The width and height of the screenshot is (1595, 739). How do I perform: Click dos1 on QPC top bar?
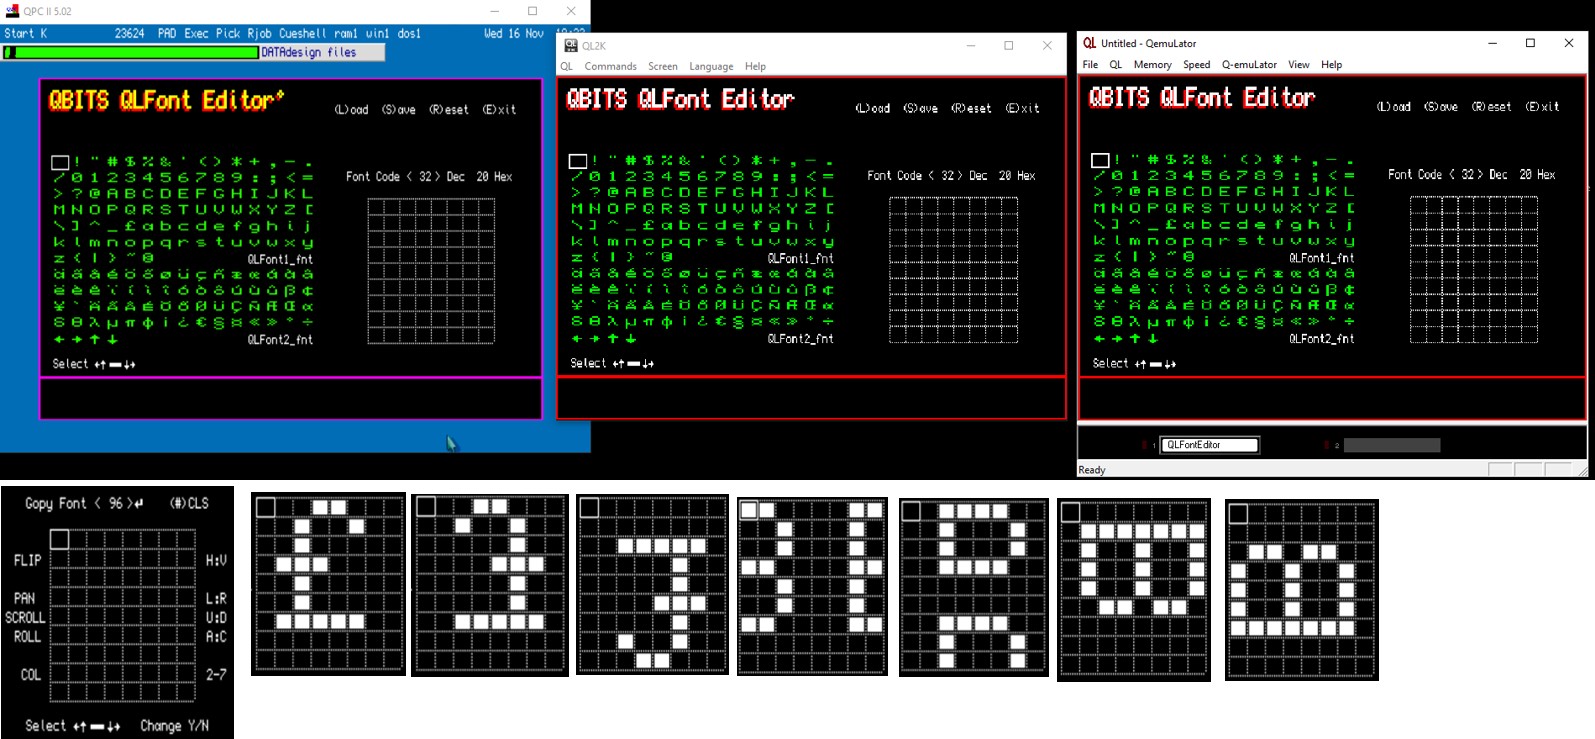click(x=409, y=34)
